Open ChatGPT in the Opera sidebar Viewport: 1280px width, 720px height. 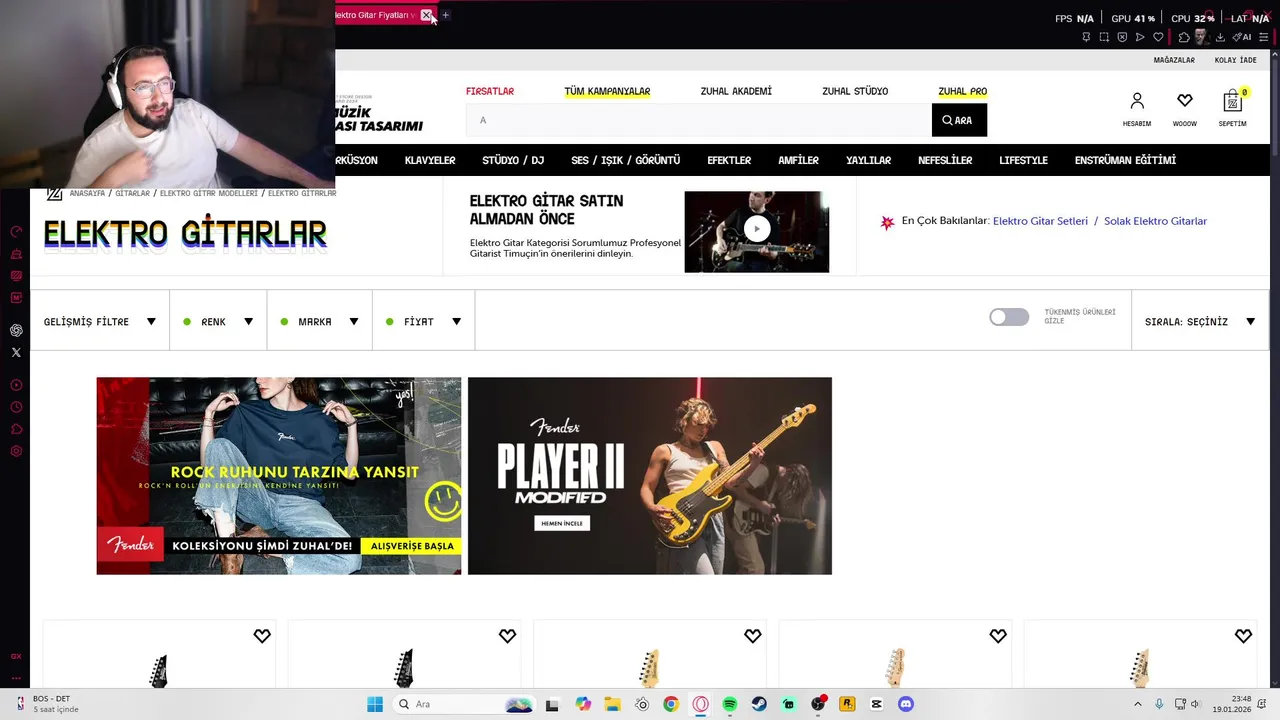click(x=16, y=330)
